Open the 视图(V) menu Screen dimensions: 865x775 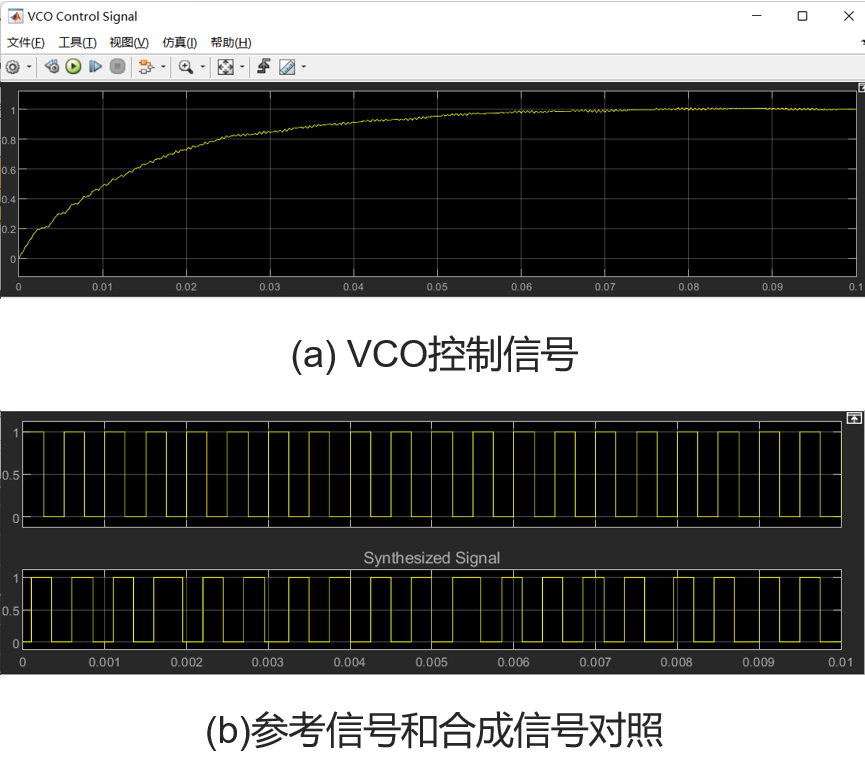(x=129, y=42)
